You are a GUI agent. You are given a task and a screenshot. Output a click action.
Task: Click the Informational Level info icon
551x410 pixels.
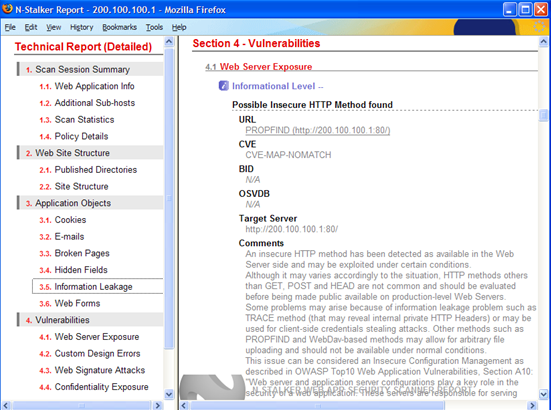pyautogui.click(x=223, y=85)
